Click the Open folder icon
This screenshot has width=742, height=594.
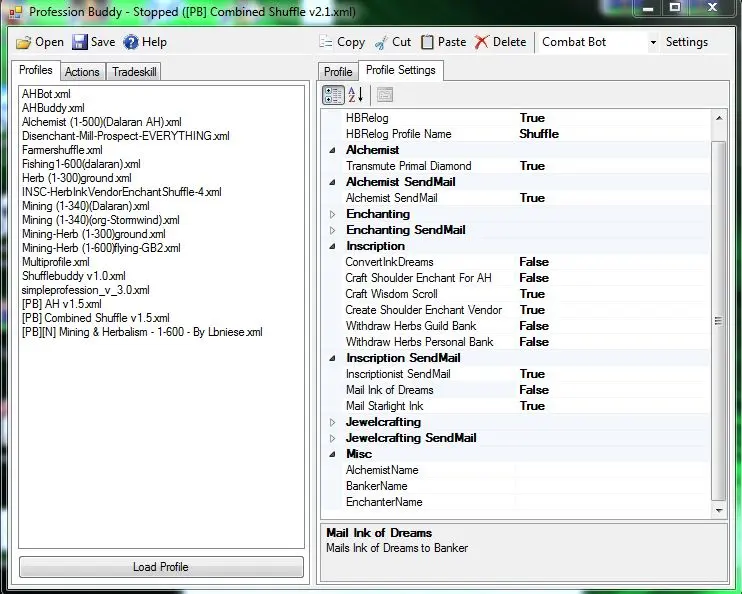click(24, 42)
